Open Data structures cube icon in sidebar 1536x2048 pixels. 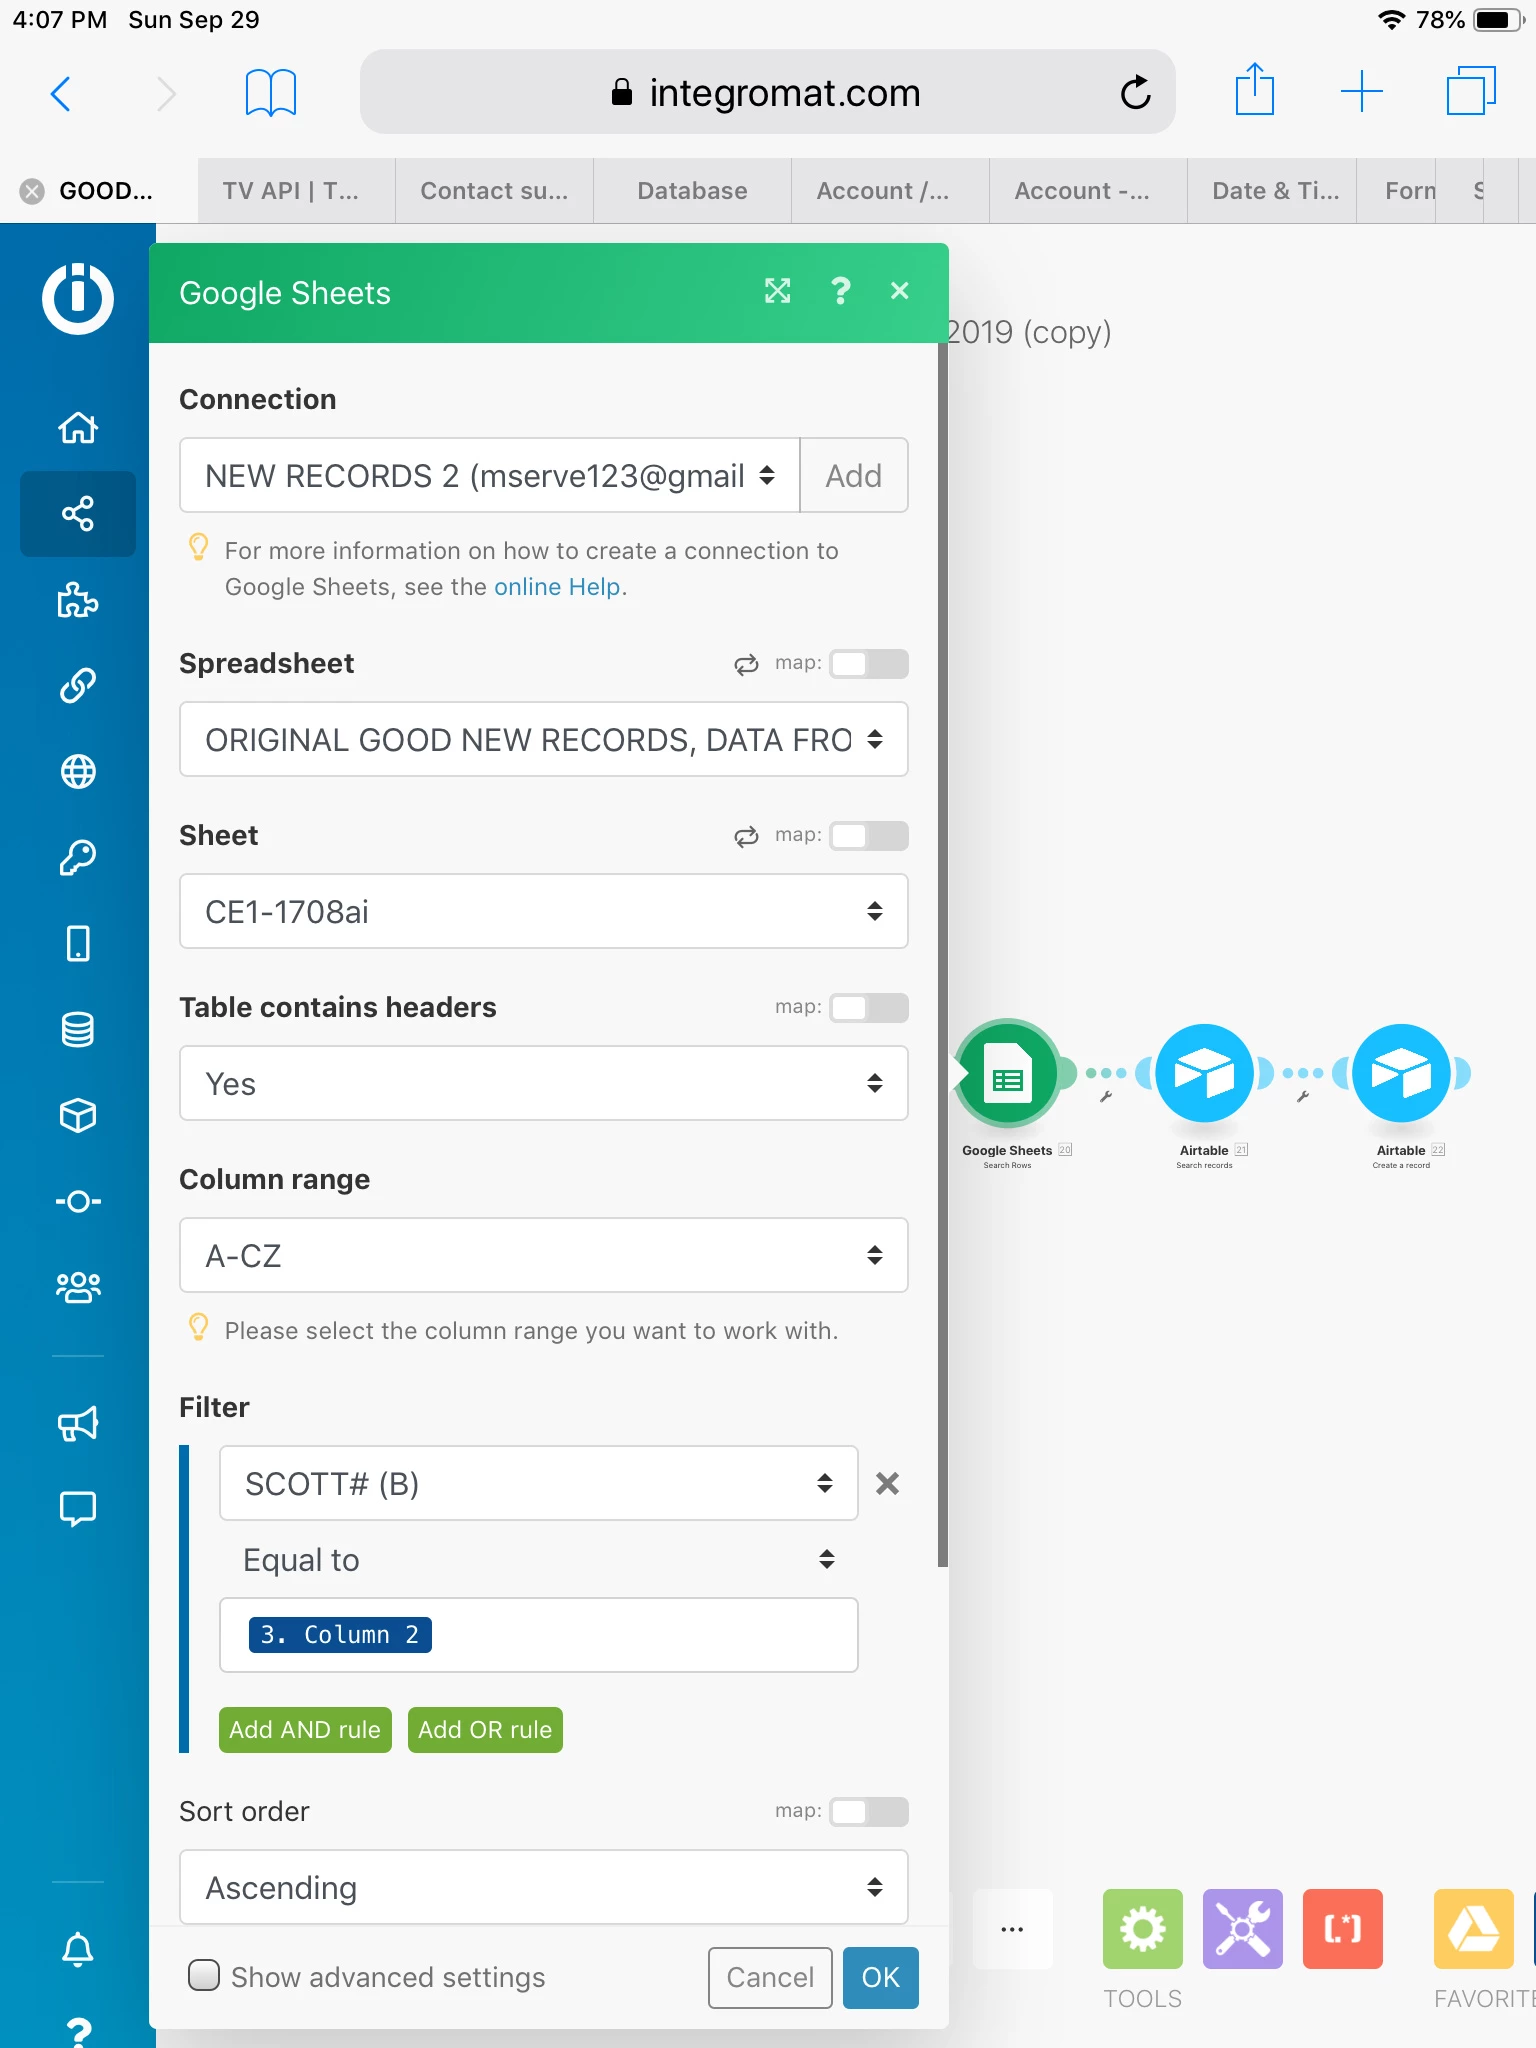click(78, 1115)
